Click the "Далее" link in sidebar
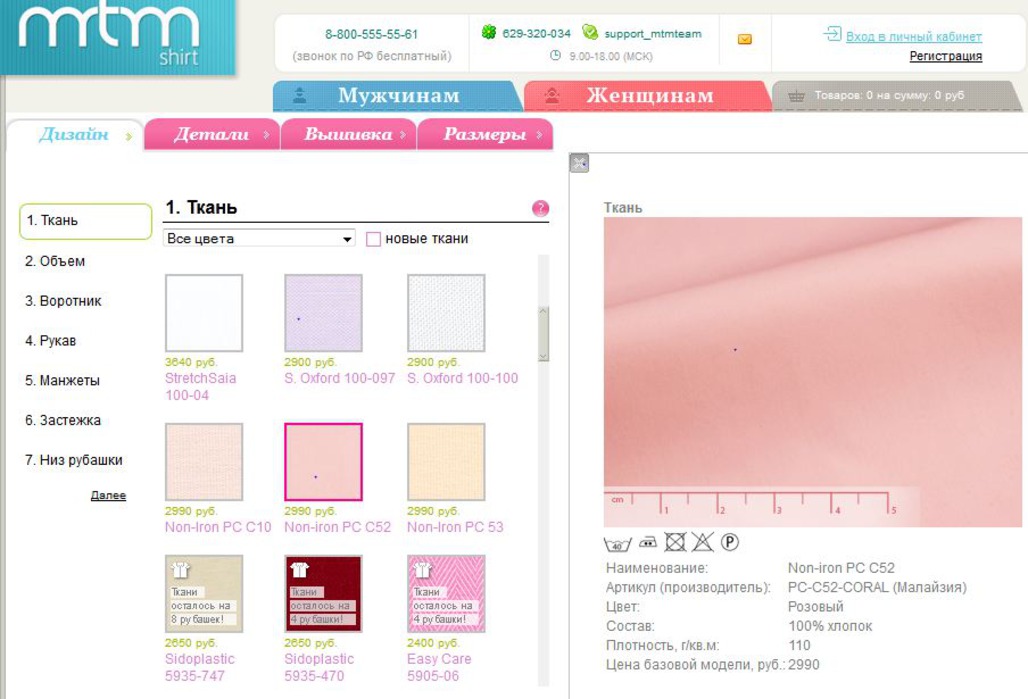This screenshot has height=699, width=1028. (108, 495)
